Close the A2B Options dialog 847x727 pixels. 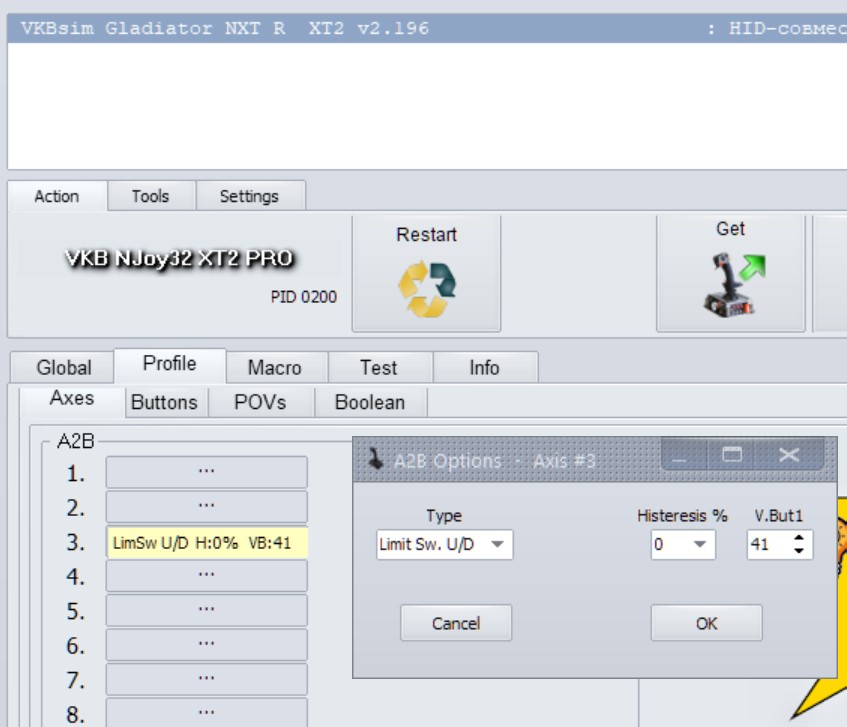point(789,455)
